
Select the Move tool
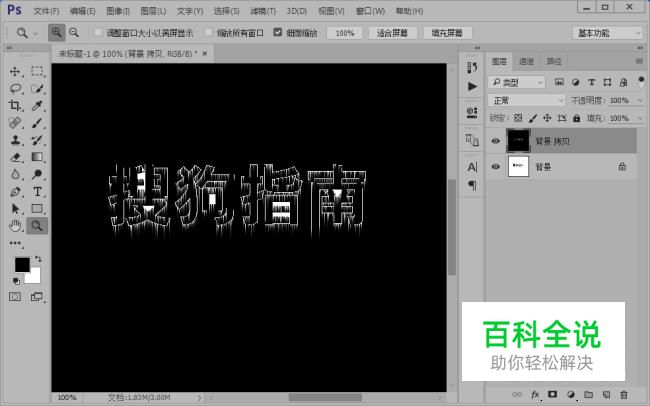coord(15,71)
